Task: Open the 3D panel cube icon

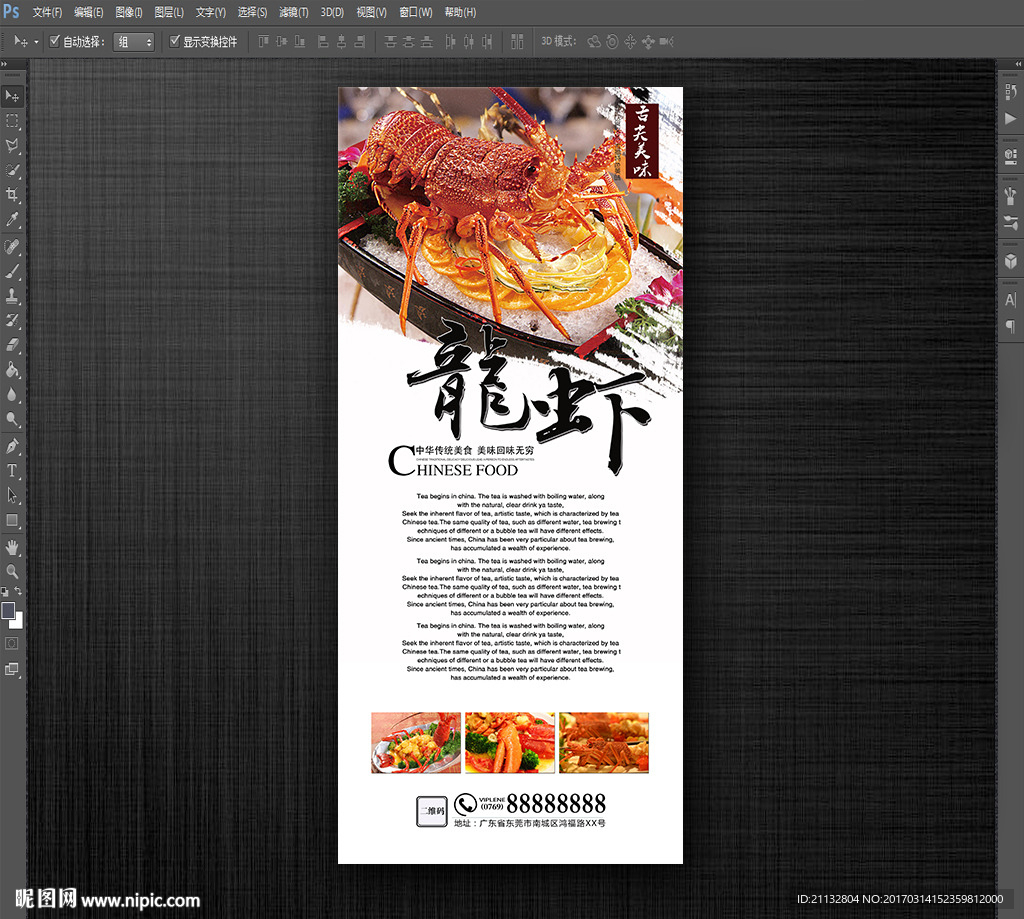Action: tap(1010, 261)
